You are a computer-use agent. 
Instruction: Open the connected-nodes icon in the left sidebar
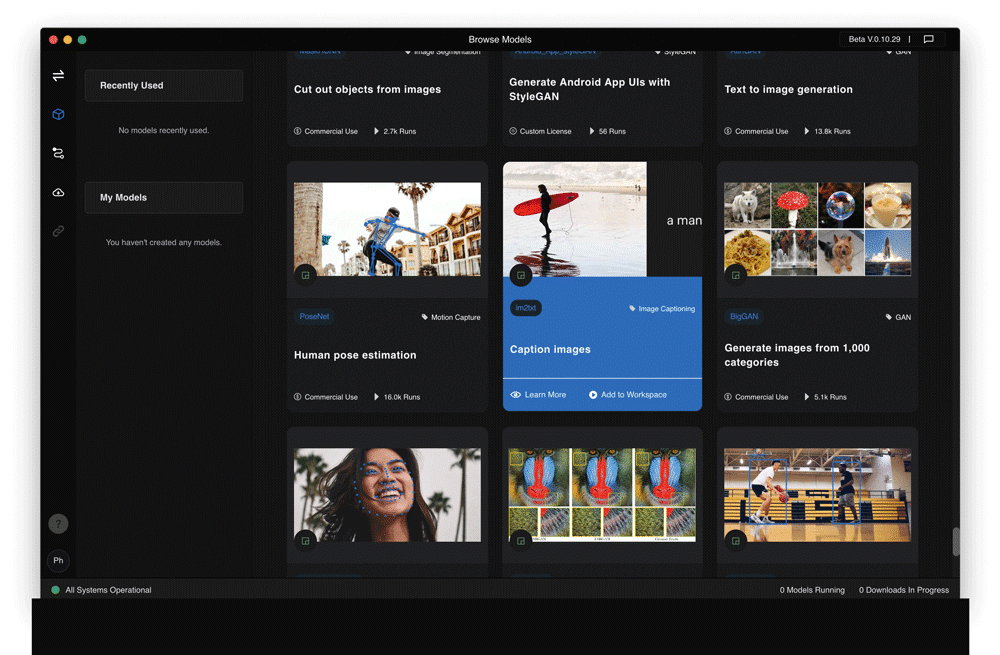[x=58, y=153]
